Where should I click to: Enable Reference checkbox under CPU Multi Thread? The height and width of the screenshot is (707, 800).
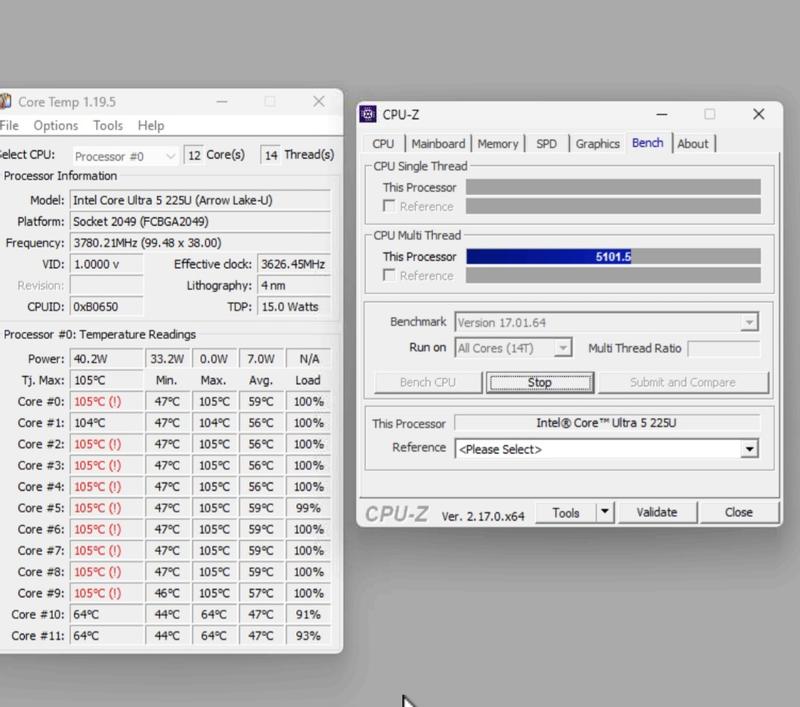click(389, 275)
